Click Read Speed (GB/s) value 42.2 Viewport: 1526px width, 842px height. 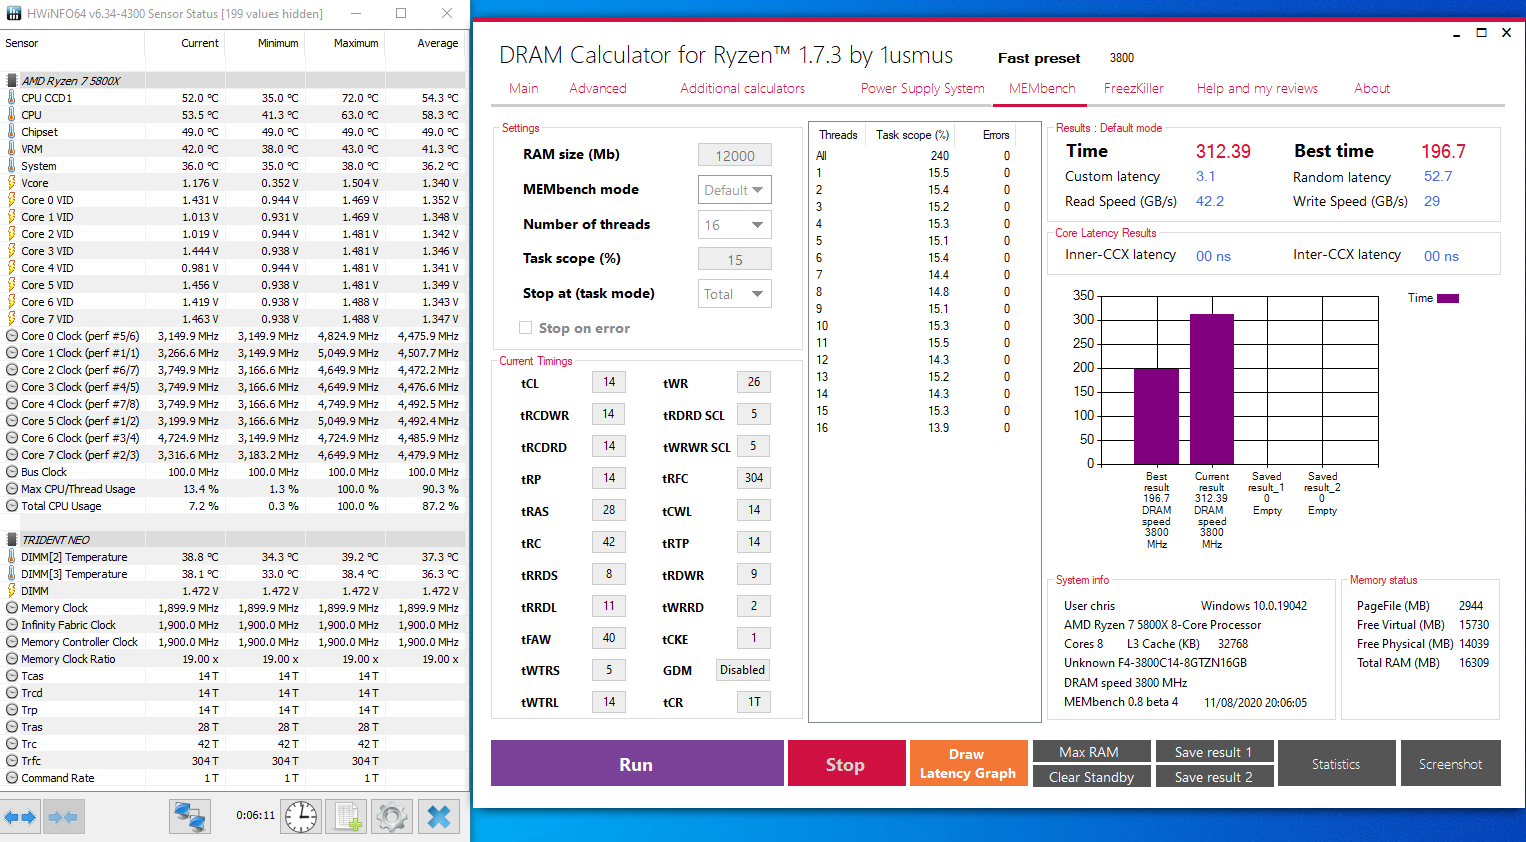1210,201
